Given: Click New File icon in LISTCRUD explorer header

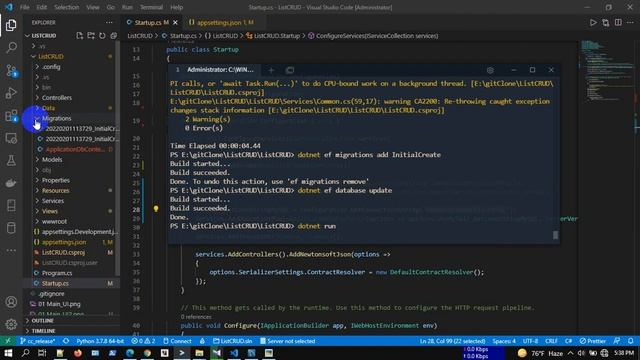Looking at the screenshot, I should [x=80, y=36].
